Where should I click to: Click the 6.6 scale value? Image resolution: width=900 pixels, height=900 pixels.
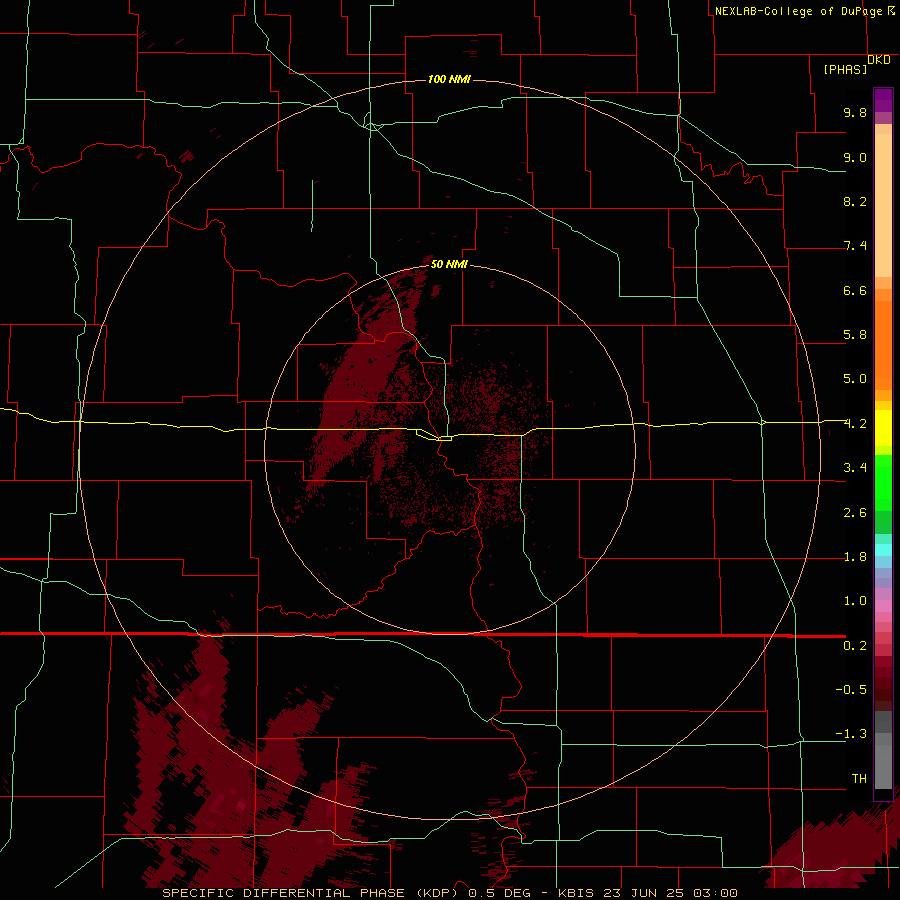(855, 290)
